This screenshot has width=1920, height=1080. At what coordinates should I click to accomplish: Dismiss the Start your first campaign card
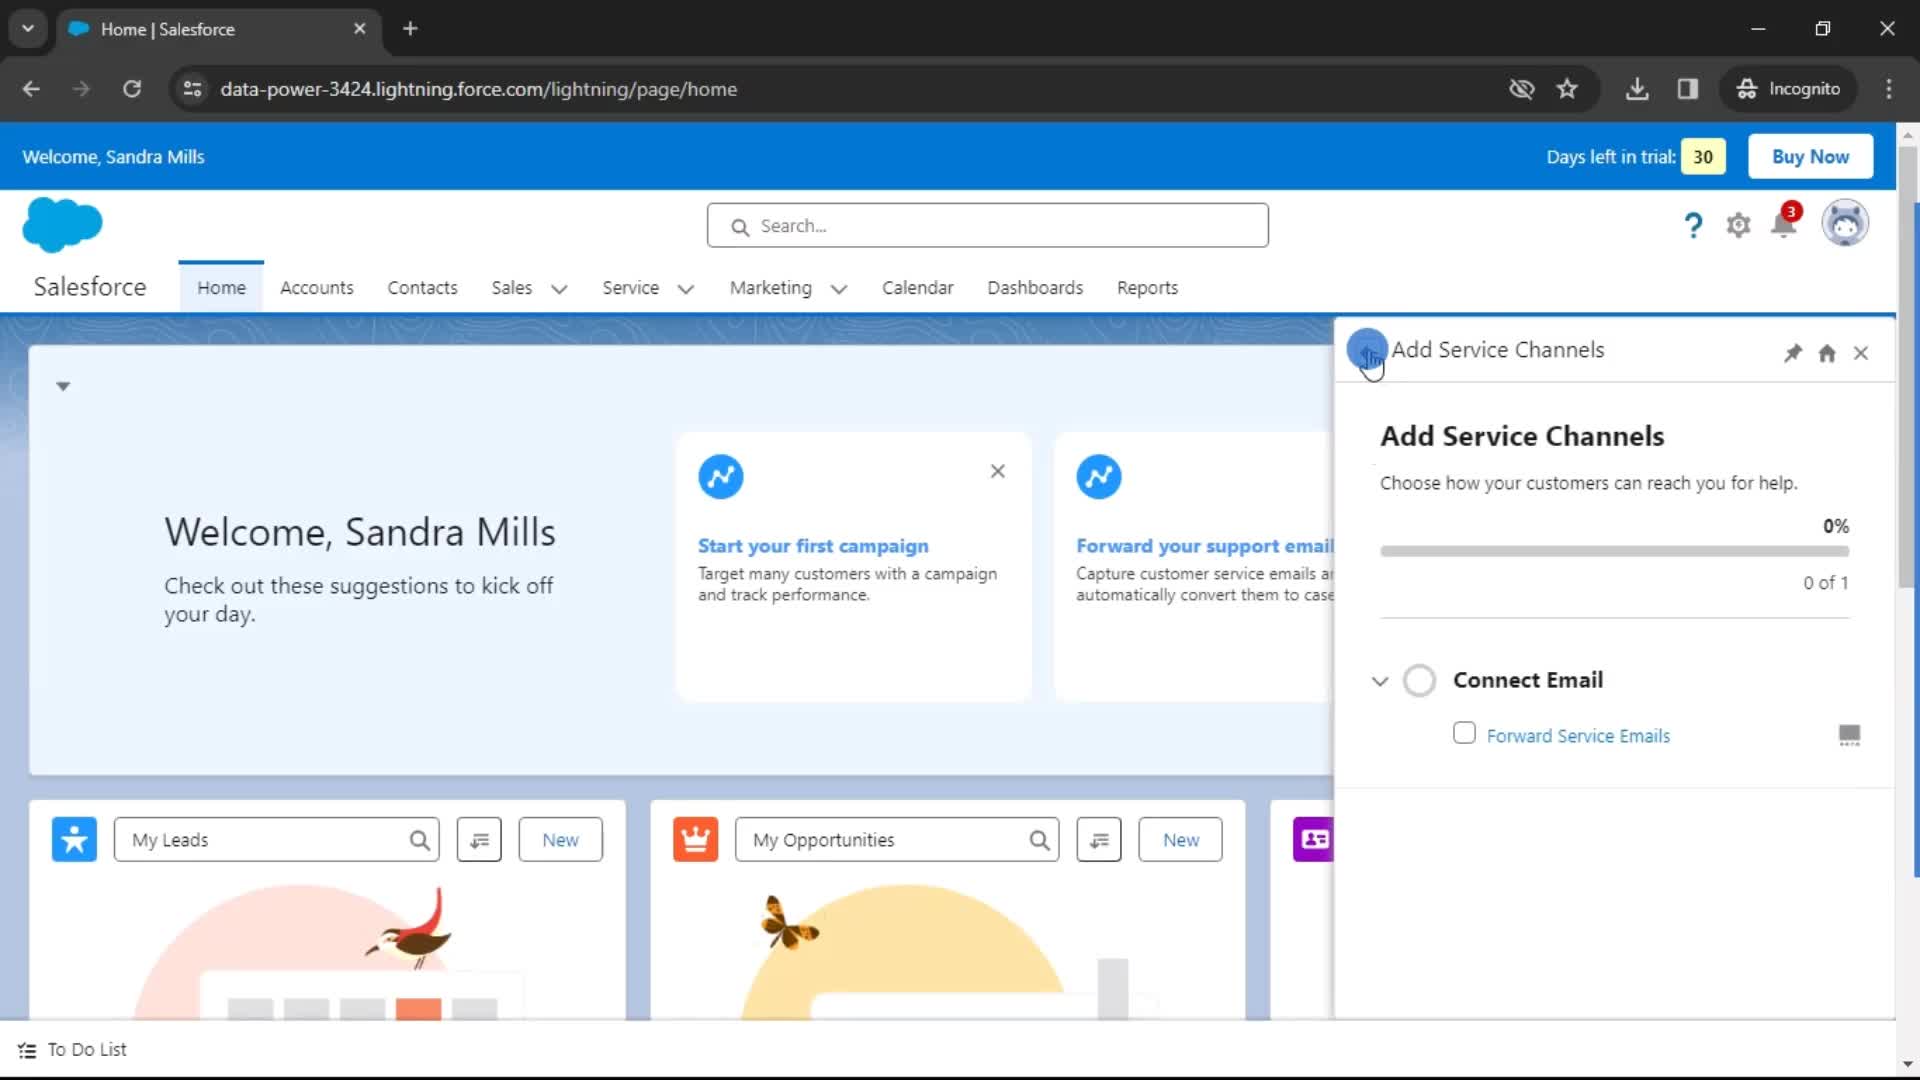click(x=998, y=471)
